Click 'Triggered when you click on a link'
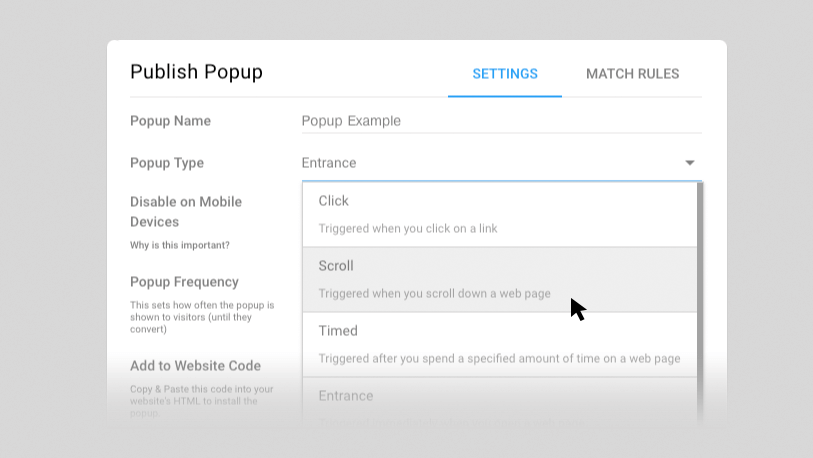This screenshot has height=458, width=813. tap(408, 229)
